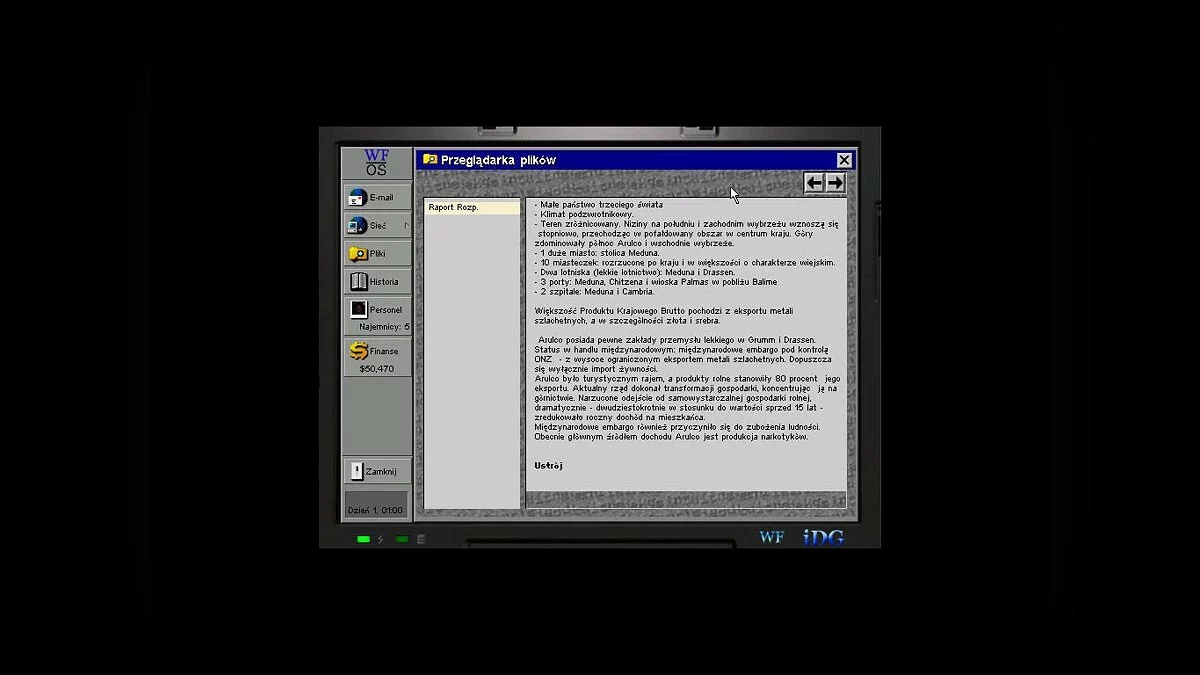Image resolution: width=1200 pixels, height=675 pixels.
Task: Click the Dzień 1, 01:00 clock display
Action: (376, 510)
